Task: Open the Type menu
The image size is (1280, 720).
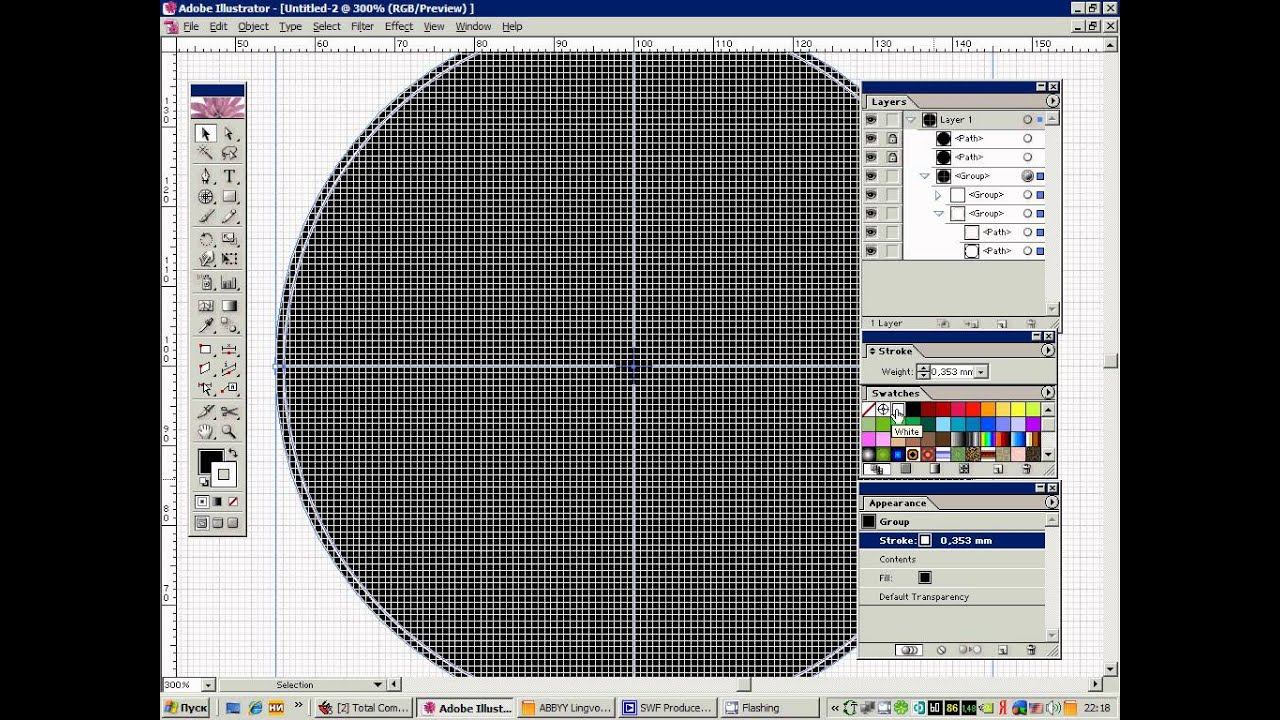Action: [290, 27]
